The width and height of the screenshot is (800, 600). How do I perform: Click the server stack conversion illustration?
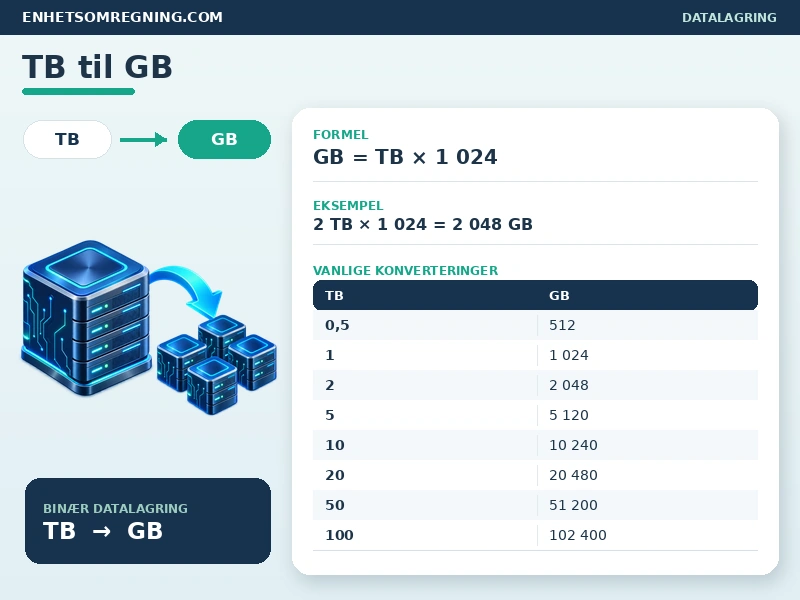(x=148, y=327)
